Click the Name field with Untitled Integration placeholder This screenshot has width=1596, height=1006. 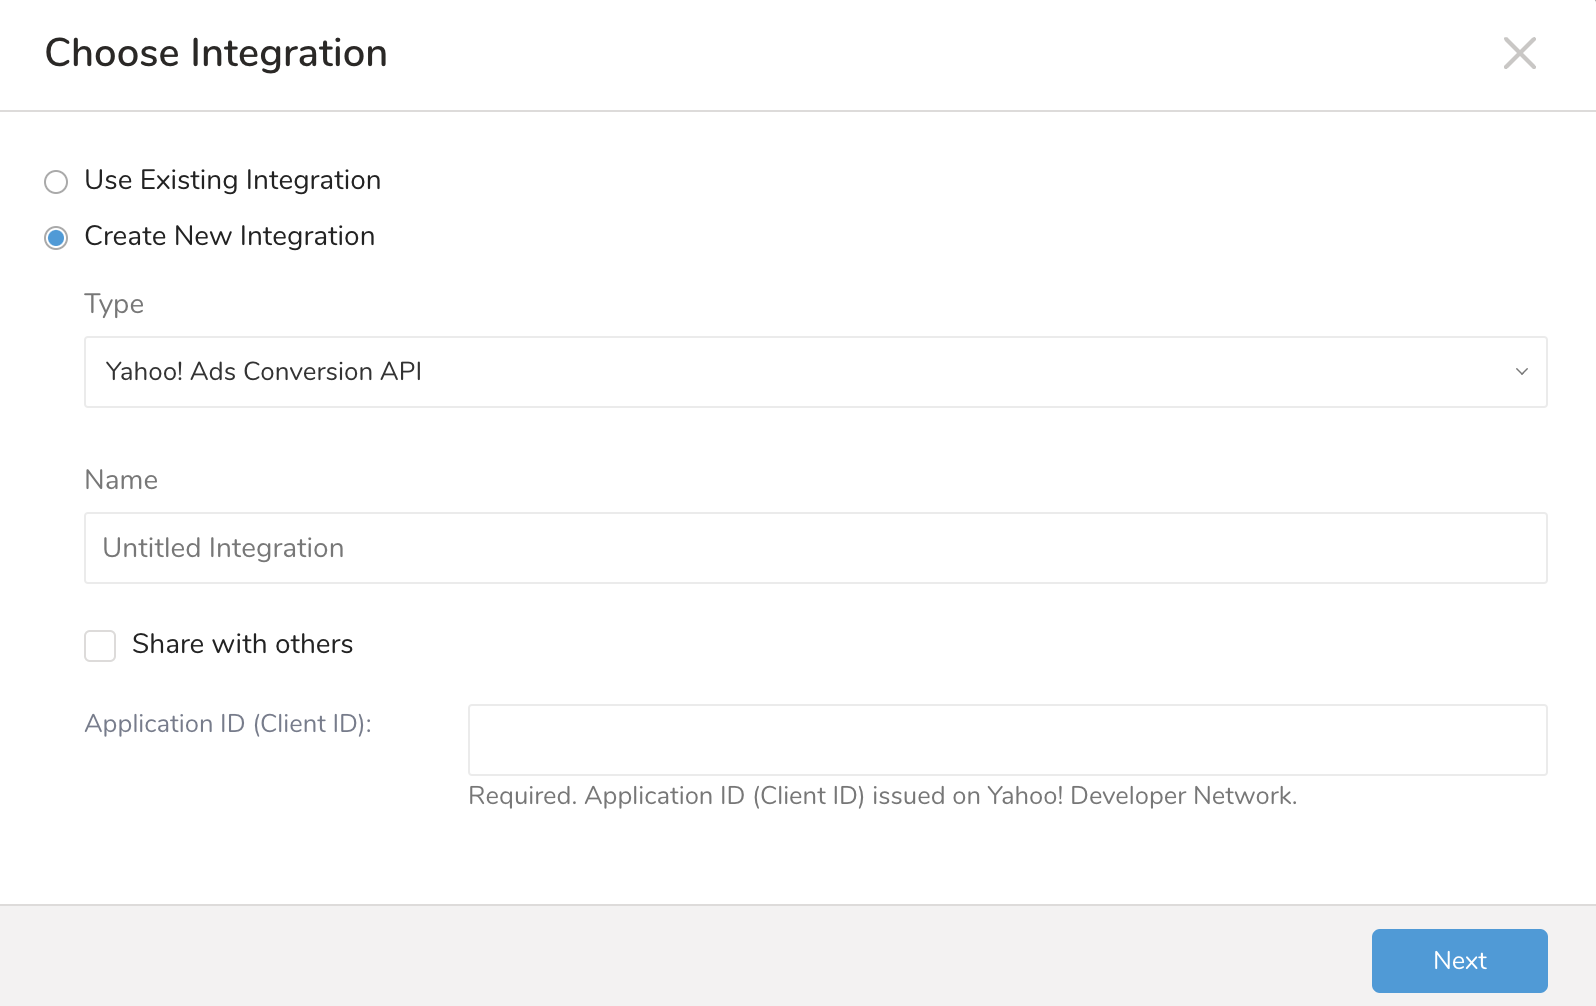(814, 548)
